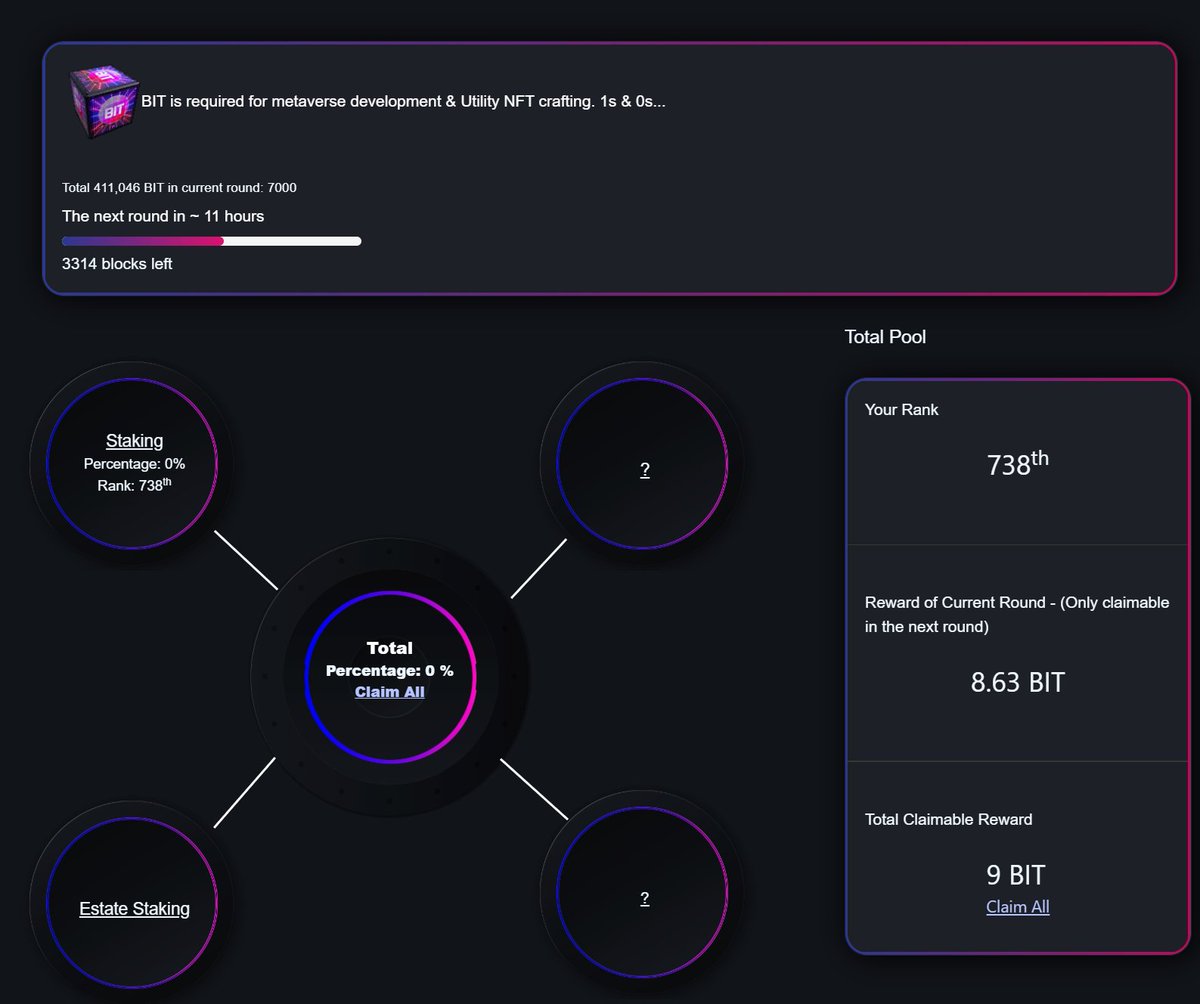Open the bottom-right mystery node marked '?'

pyautogui.click(x=644, y=897)
